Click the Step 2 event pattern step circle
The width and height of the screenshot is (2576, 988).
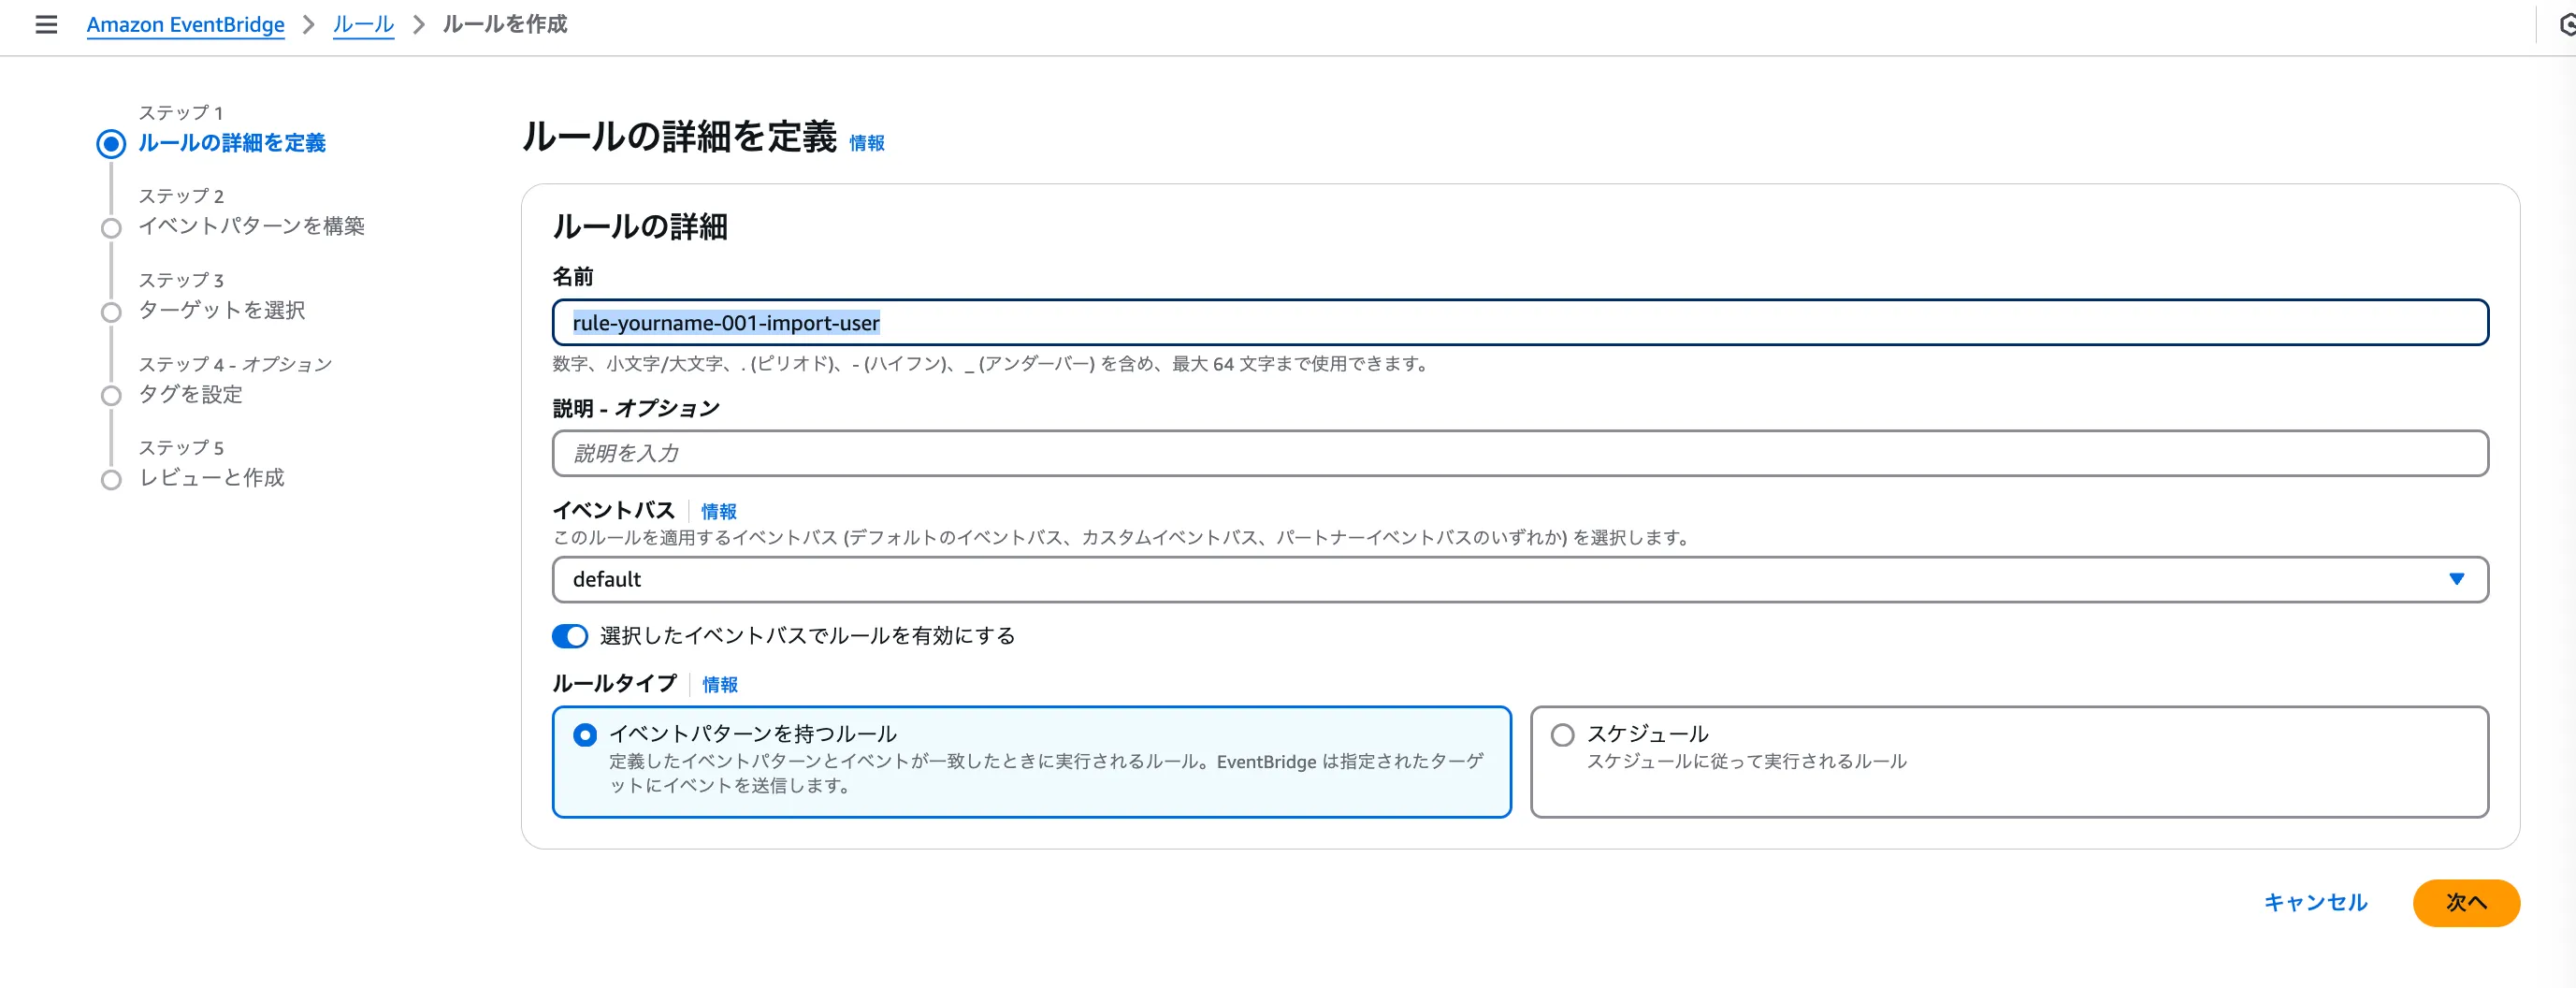[111, 228]
